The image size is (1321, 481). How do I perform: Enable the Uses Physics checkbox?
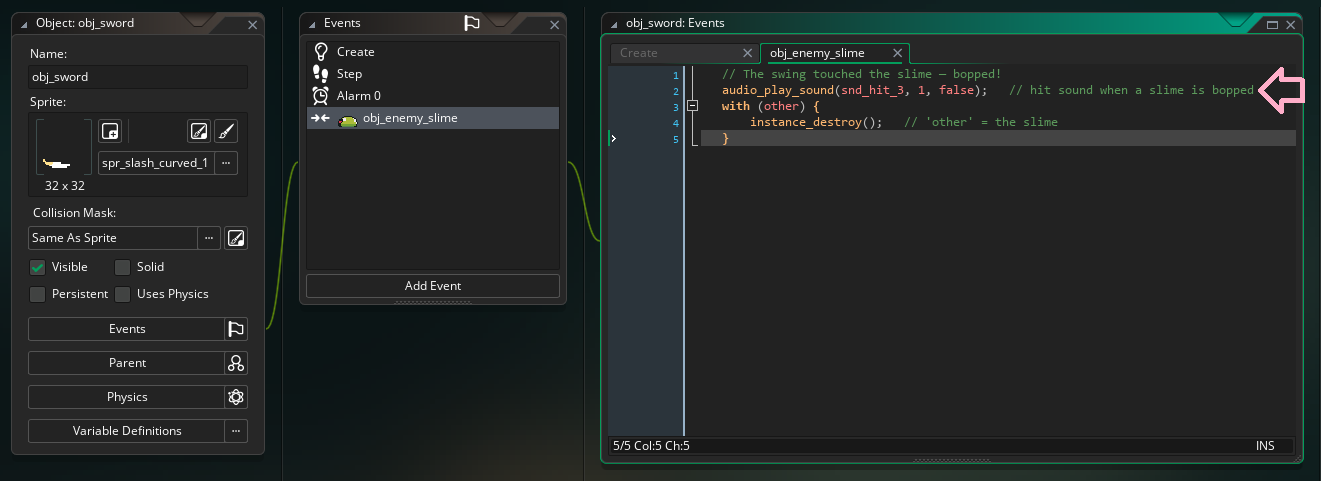122,294
